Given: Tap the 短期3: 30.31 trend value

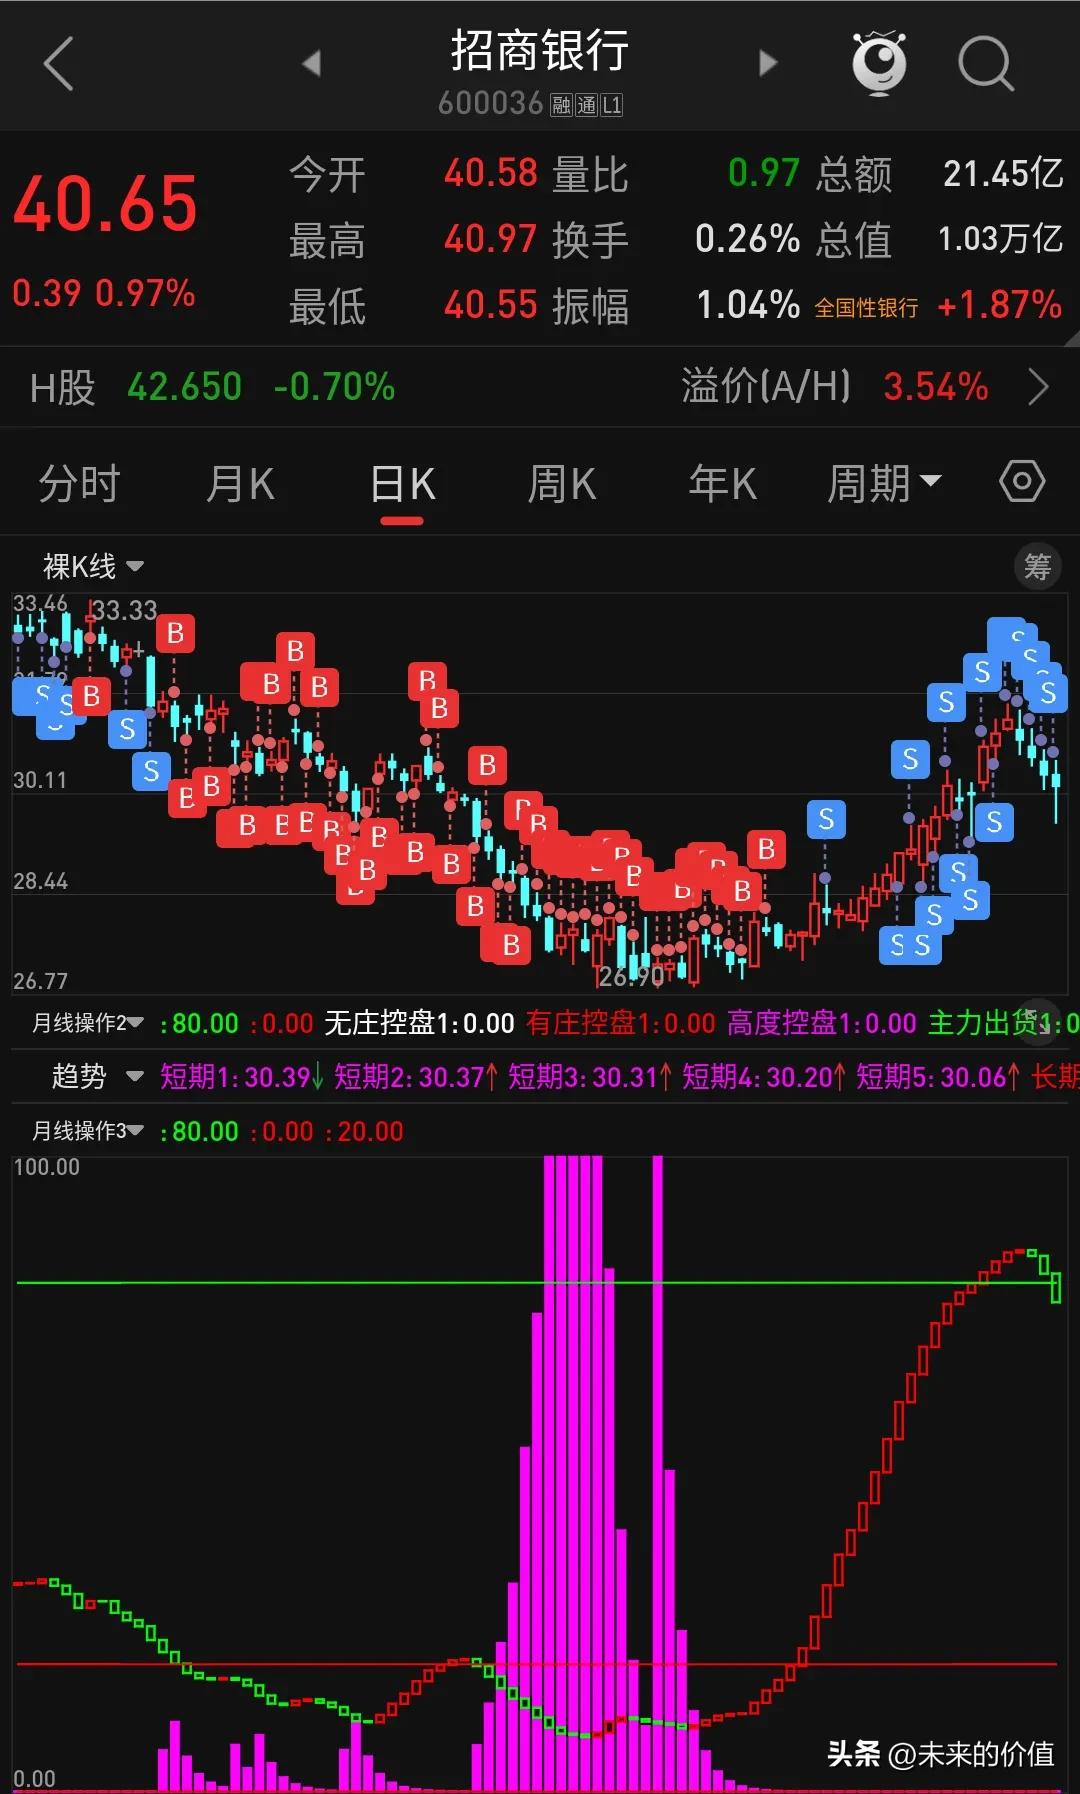Looking at the screenshot, I should 589,1077.
